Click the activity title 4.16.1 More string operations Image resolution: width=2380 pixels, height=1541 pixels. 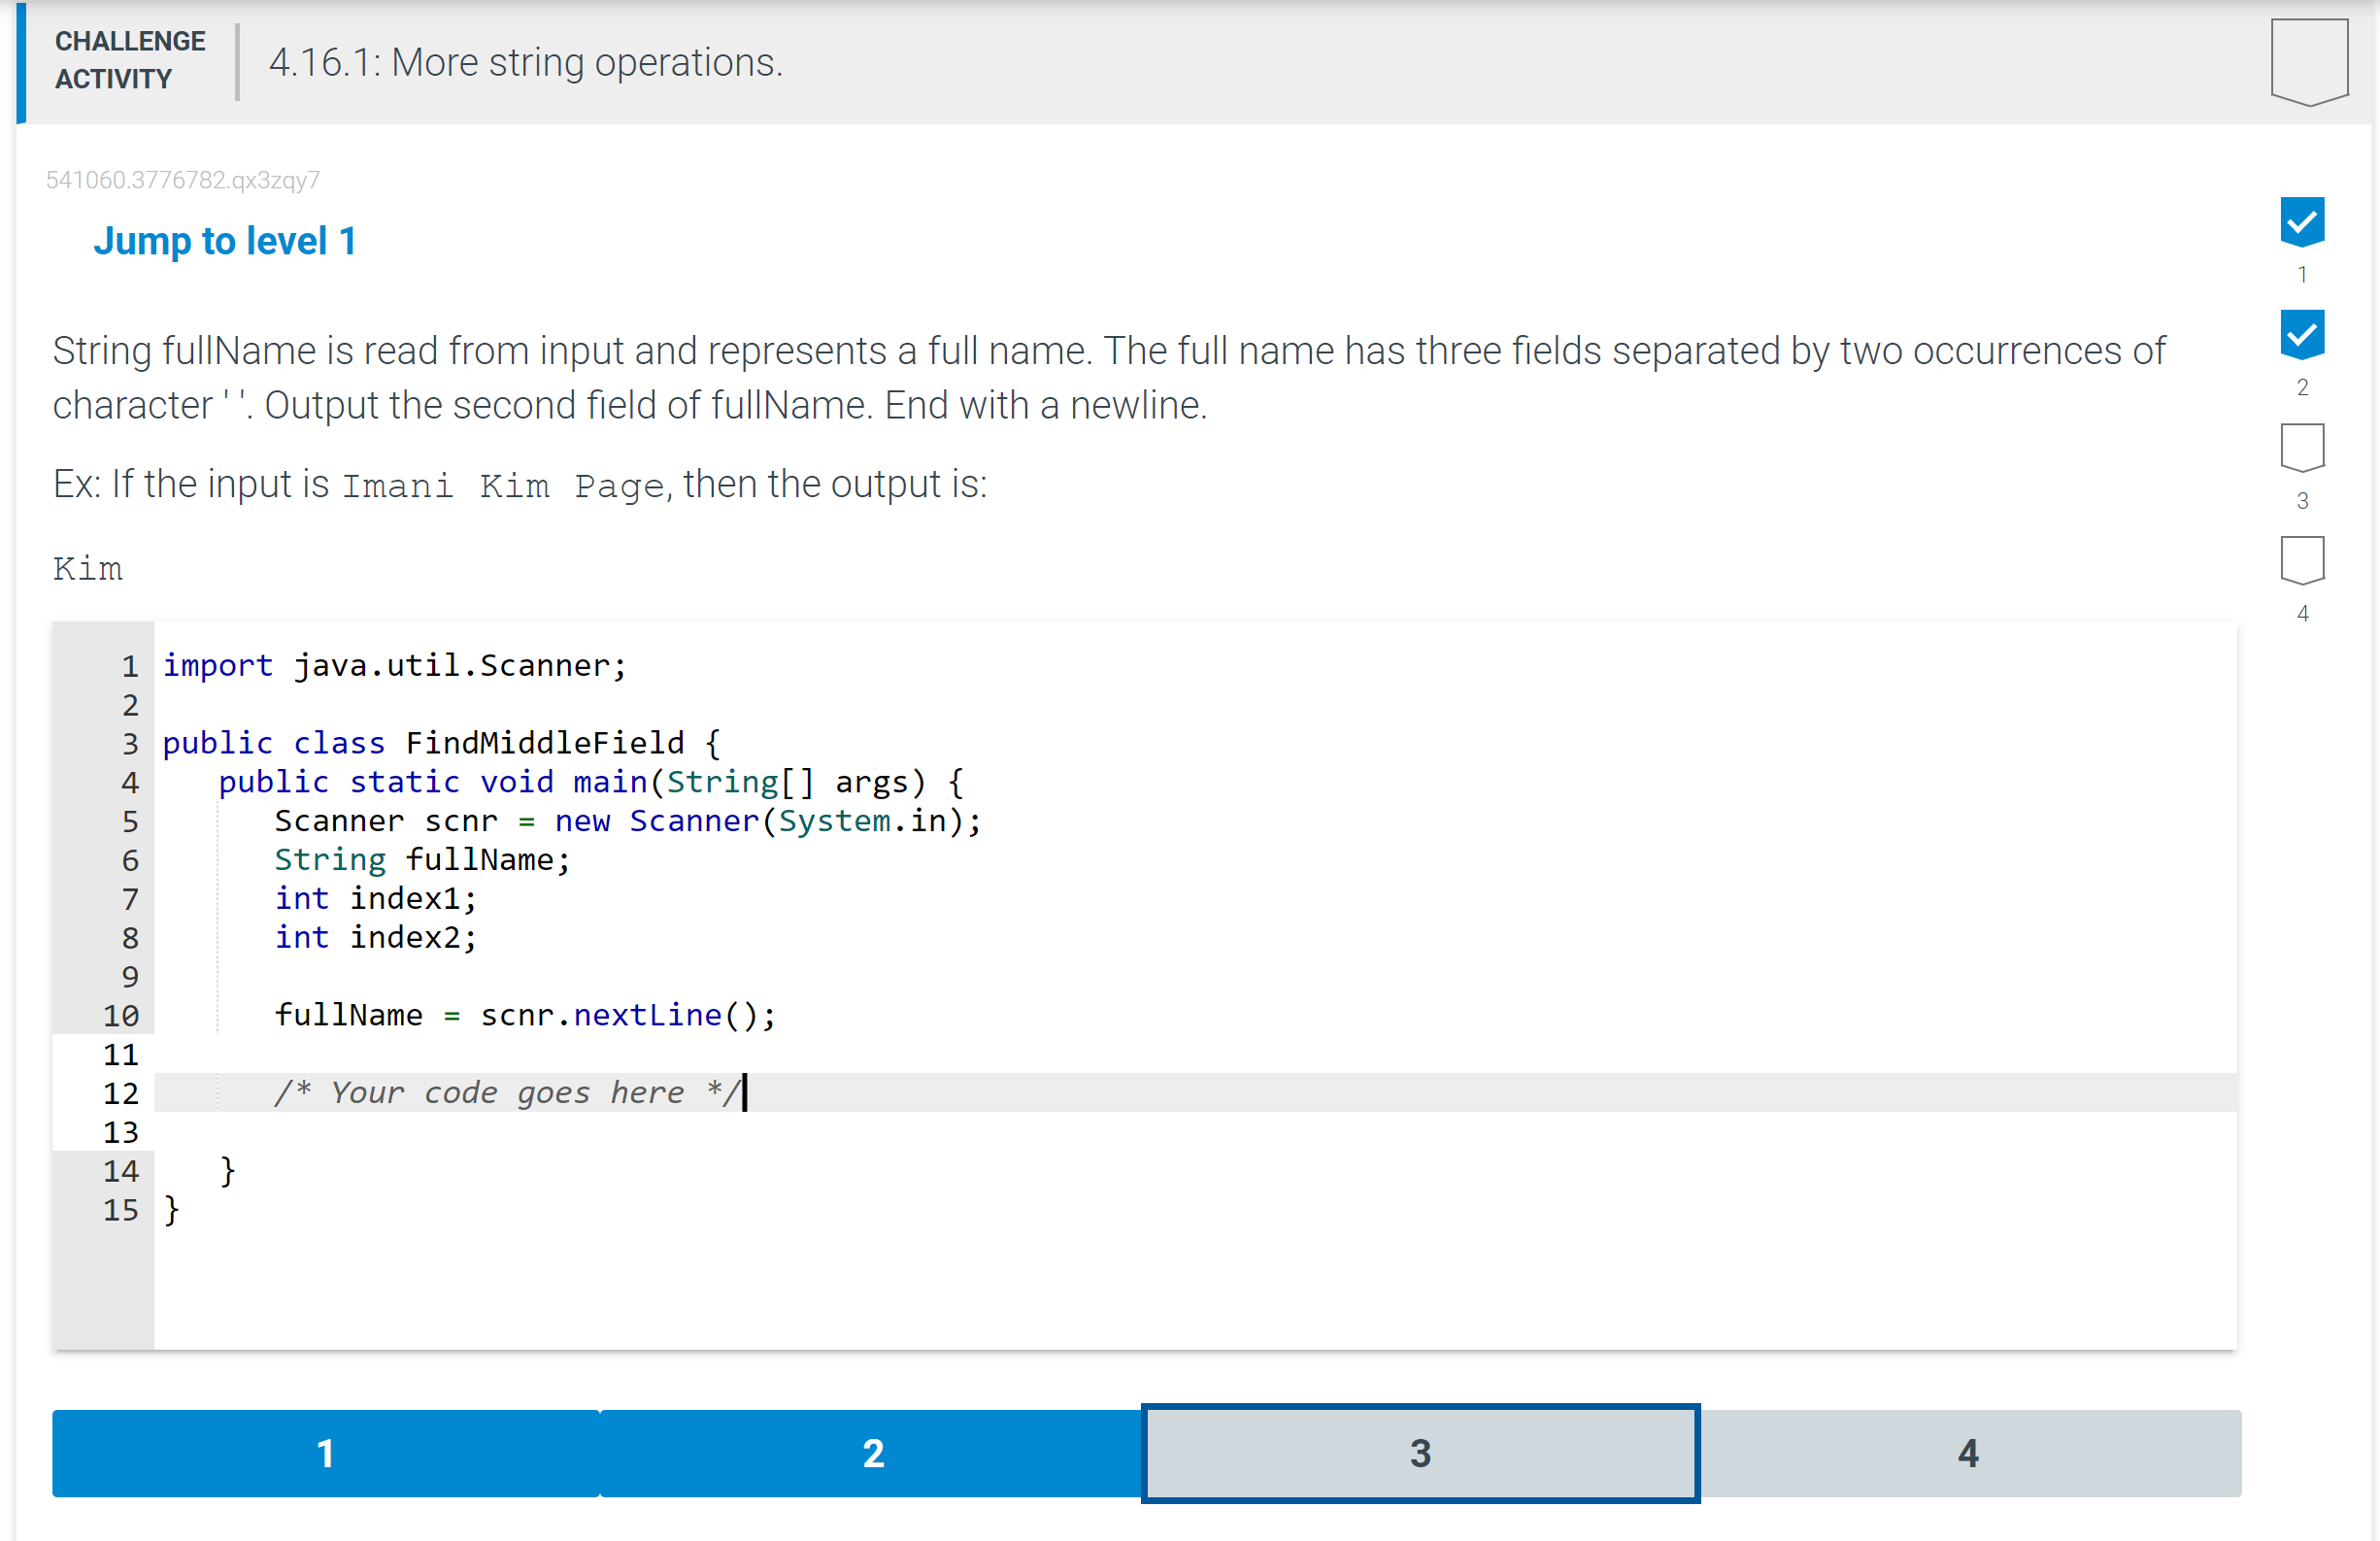click(x=525, y=62)
